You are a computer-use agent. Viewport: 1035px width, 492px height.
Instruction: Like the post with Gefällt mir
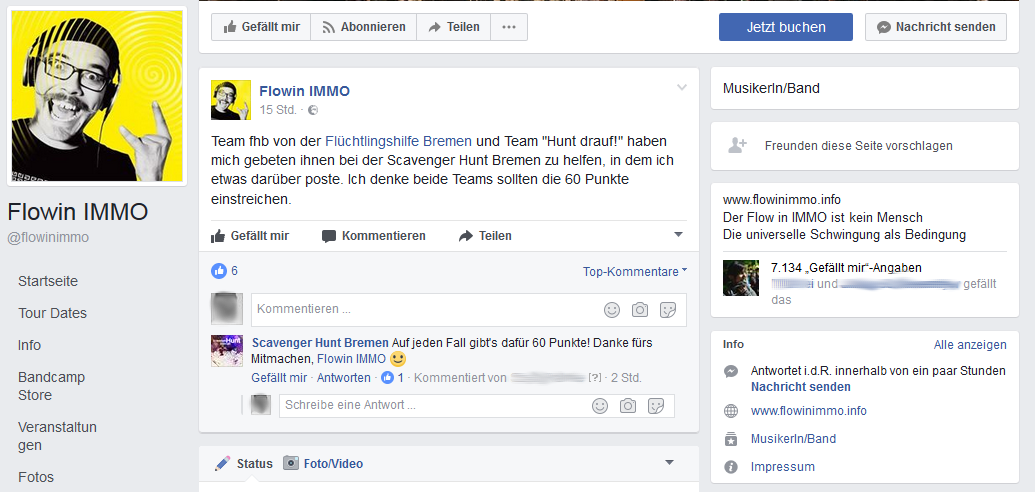(250, 236)
